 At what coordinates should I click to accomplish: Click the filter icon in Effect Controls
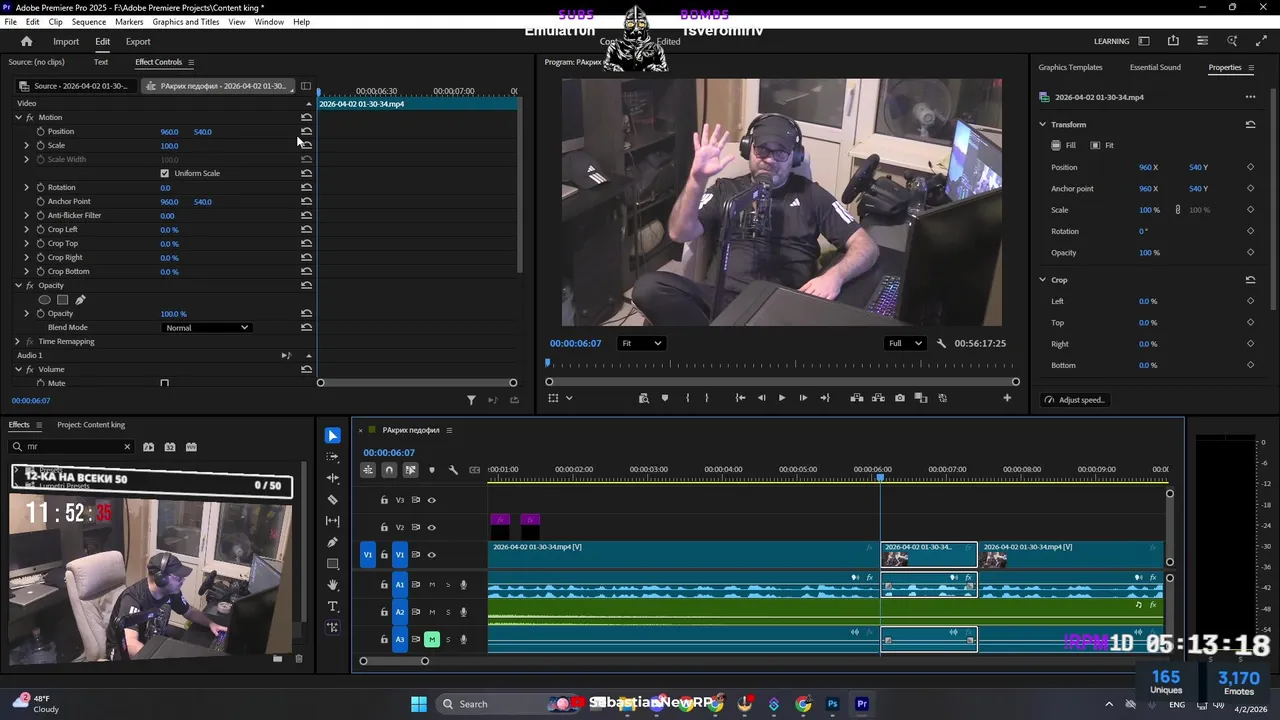tap(471, 400)
